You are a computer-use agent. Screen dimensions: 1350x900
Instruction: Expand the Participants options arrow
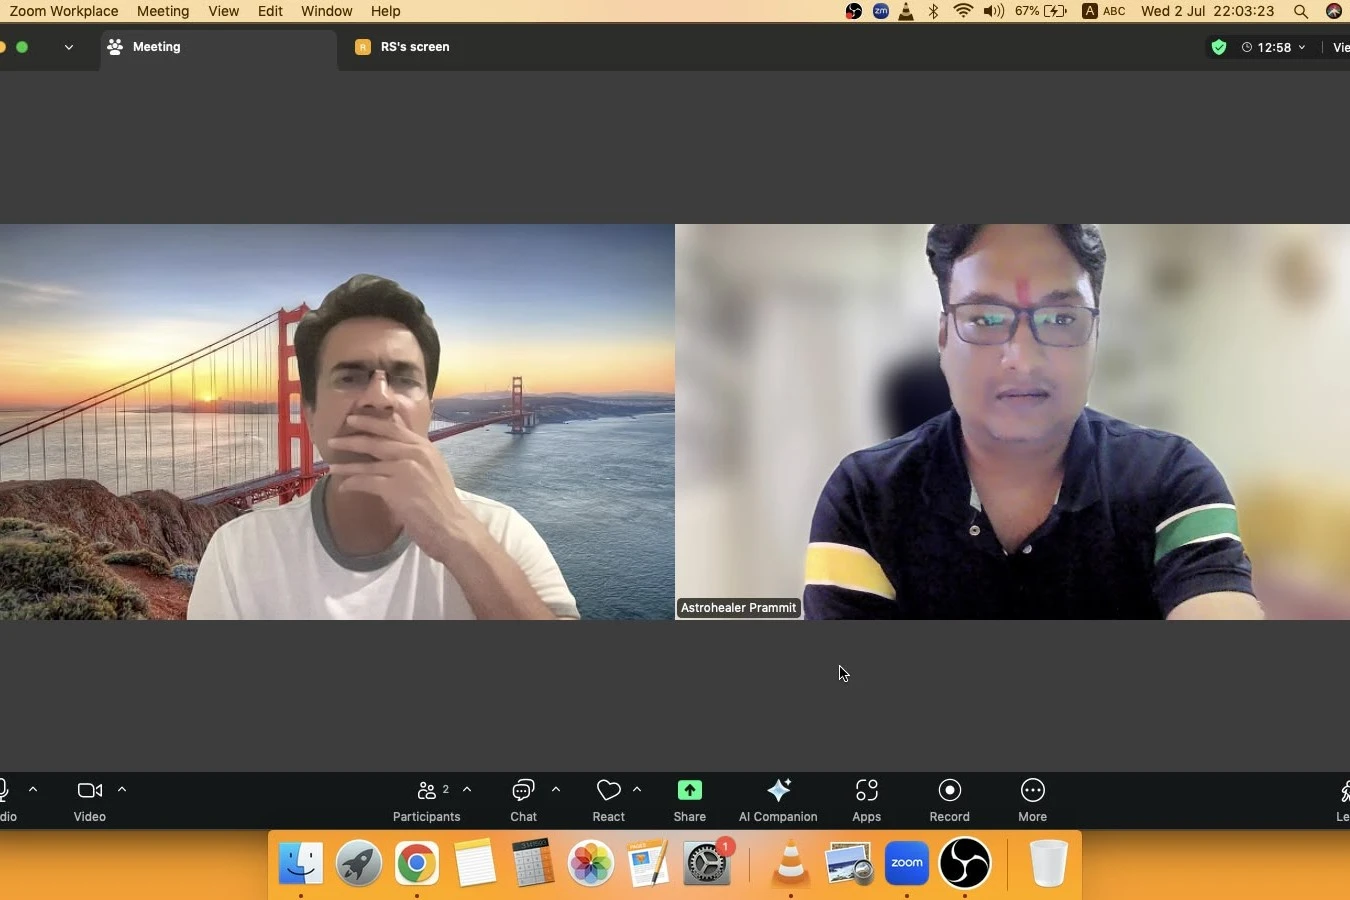coord(467,789)
